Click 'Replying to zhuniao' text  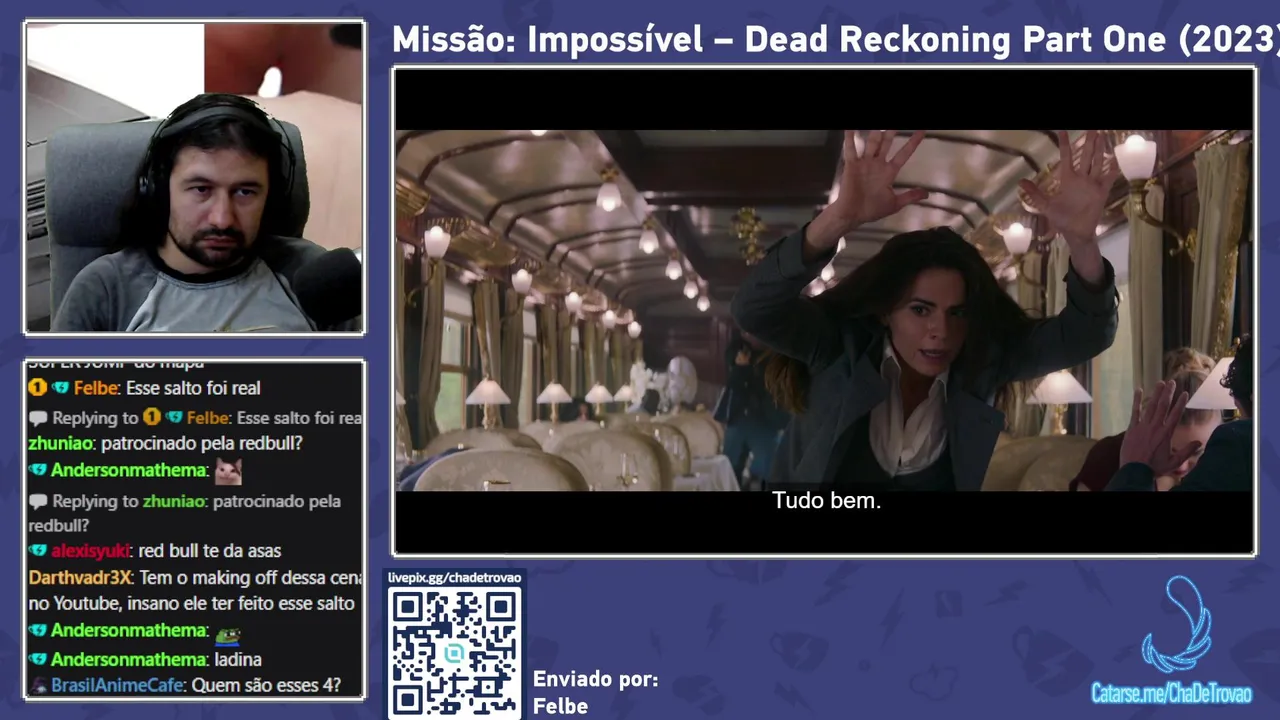(x=129, y=501)
